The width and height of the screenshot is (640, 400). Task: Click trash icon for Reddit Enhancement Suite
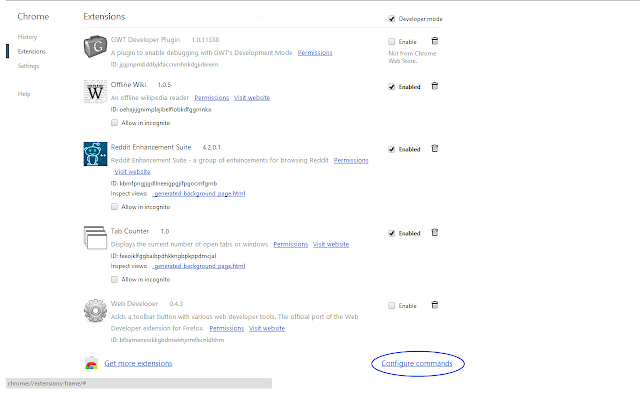435,149
